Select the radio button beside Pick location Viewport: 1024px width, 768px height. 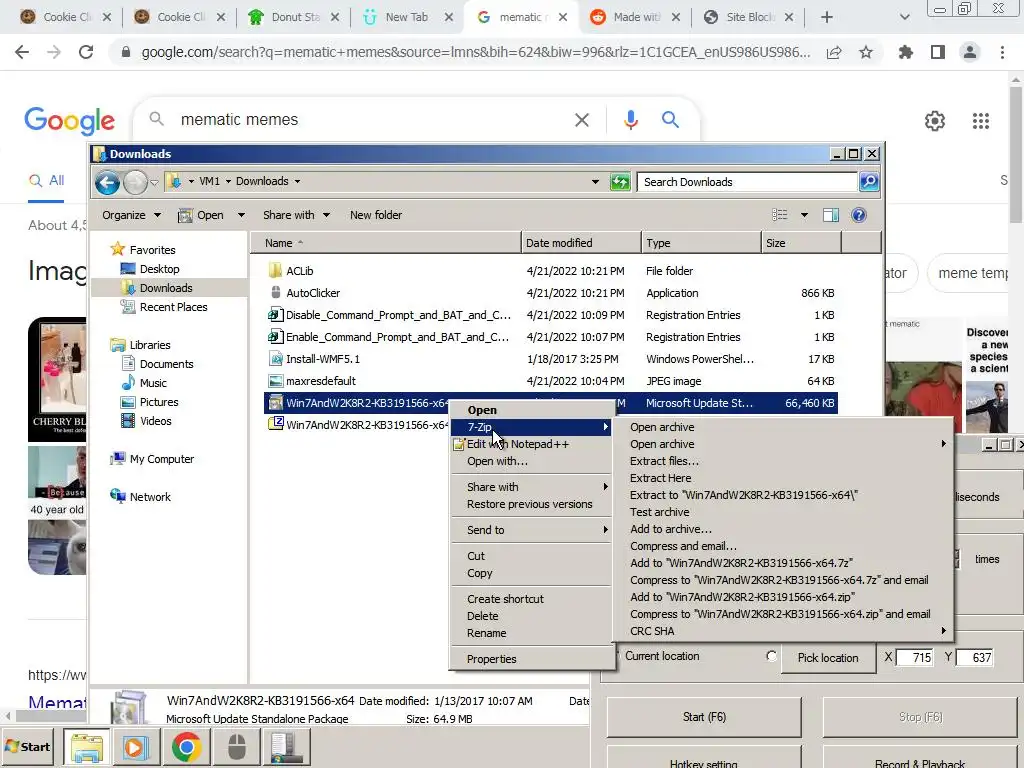[771, 656]
